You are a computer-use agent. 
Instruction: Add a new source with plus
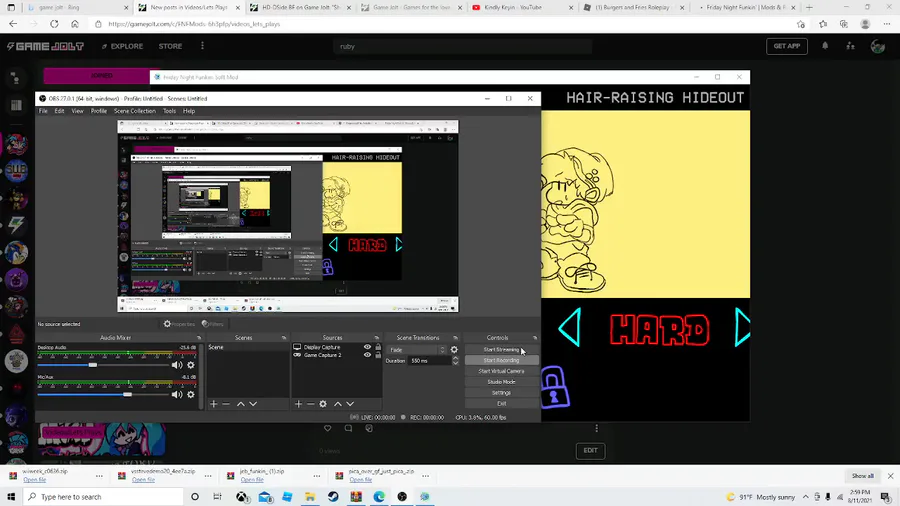pos(298,404)
